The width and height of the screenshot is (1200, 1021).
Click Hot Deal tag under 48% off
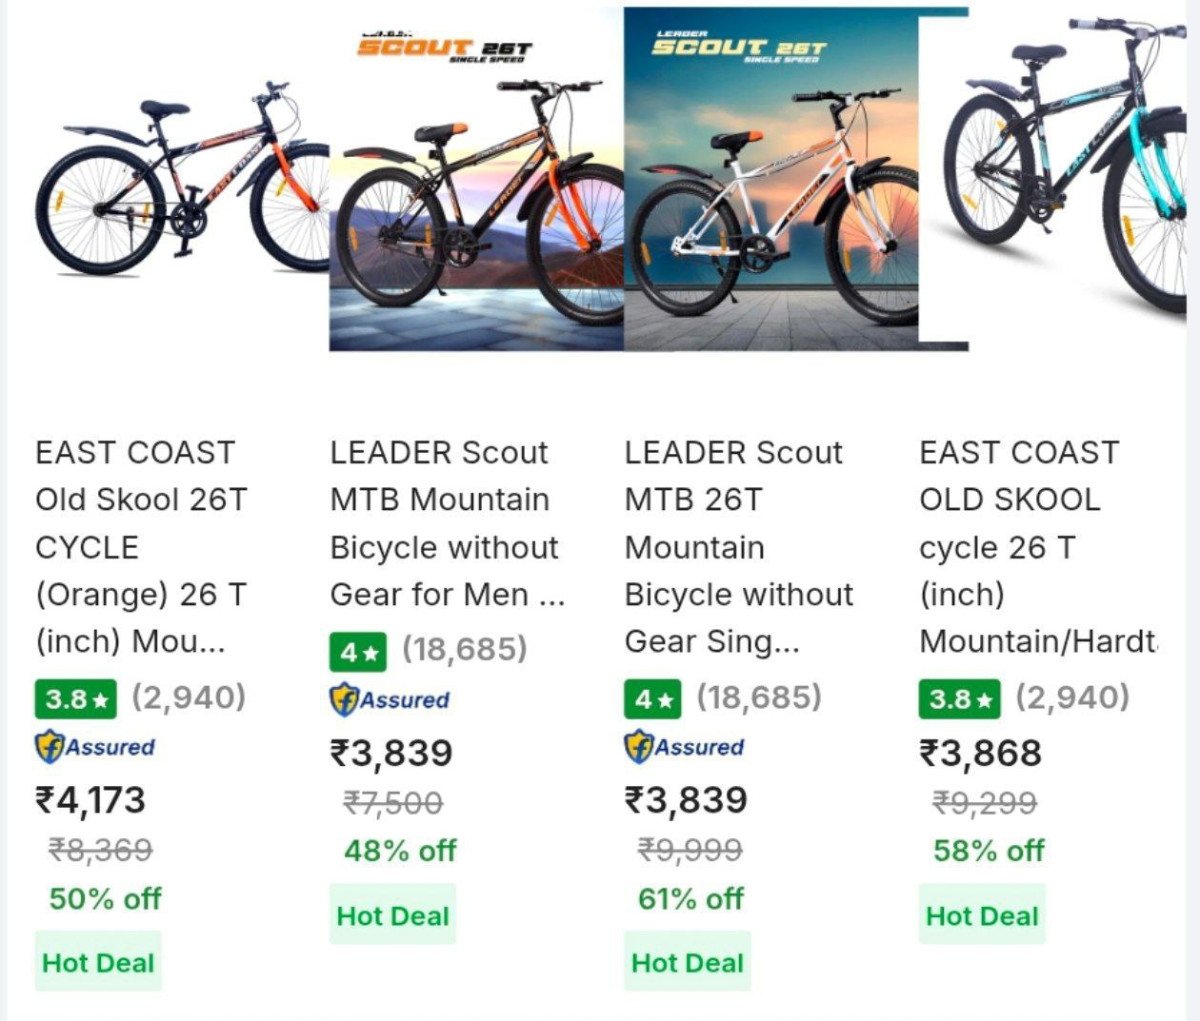pyautogui.click(x=393, y=915)
